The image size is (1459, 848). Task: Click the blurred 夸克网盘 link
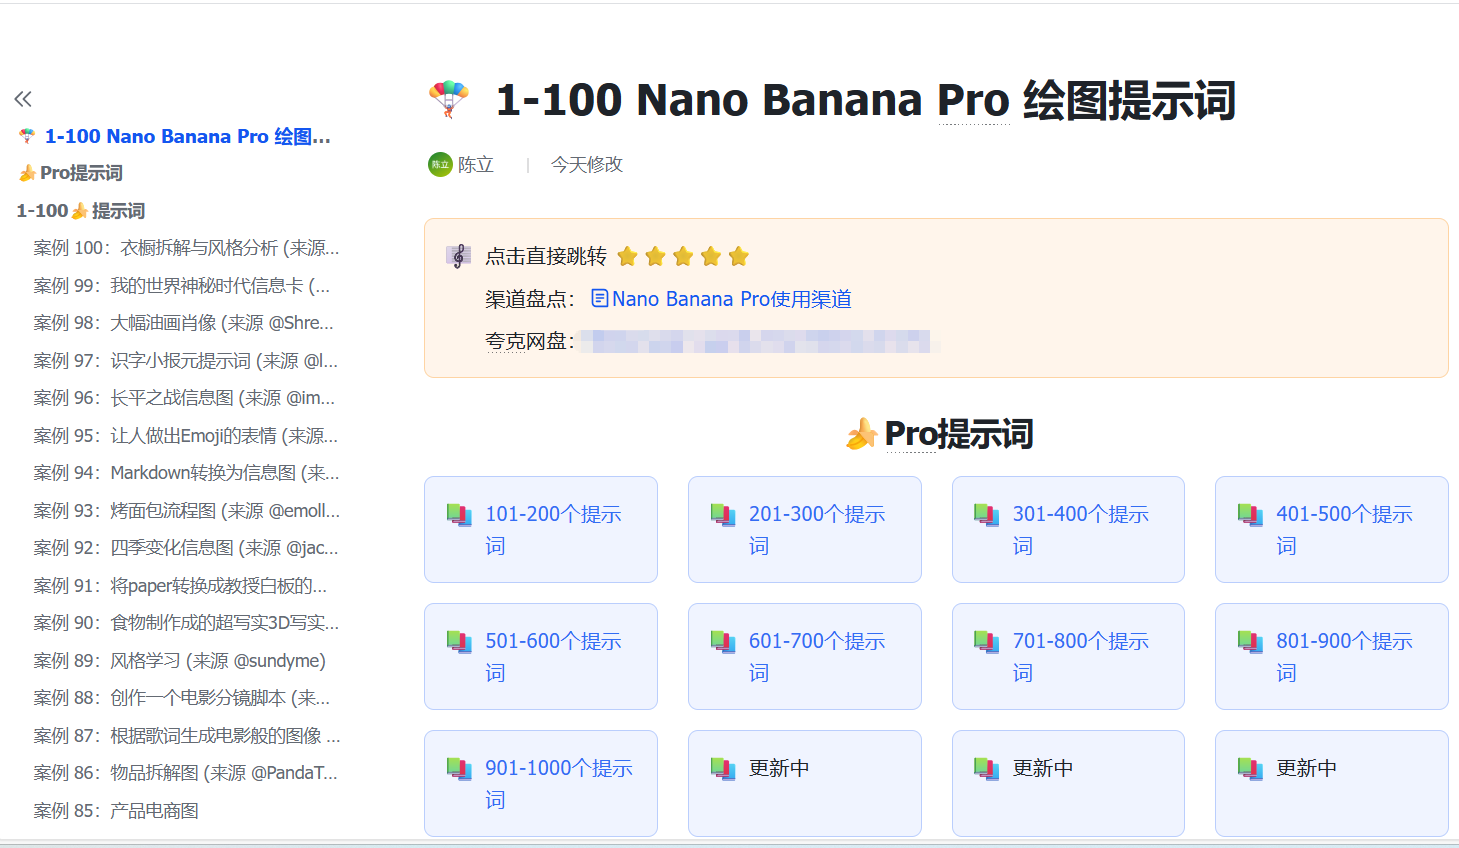[x=760, y=341]
